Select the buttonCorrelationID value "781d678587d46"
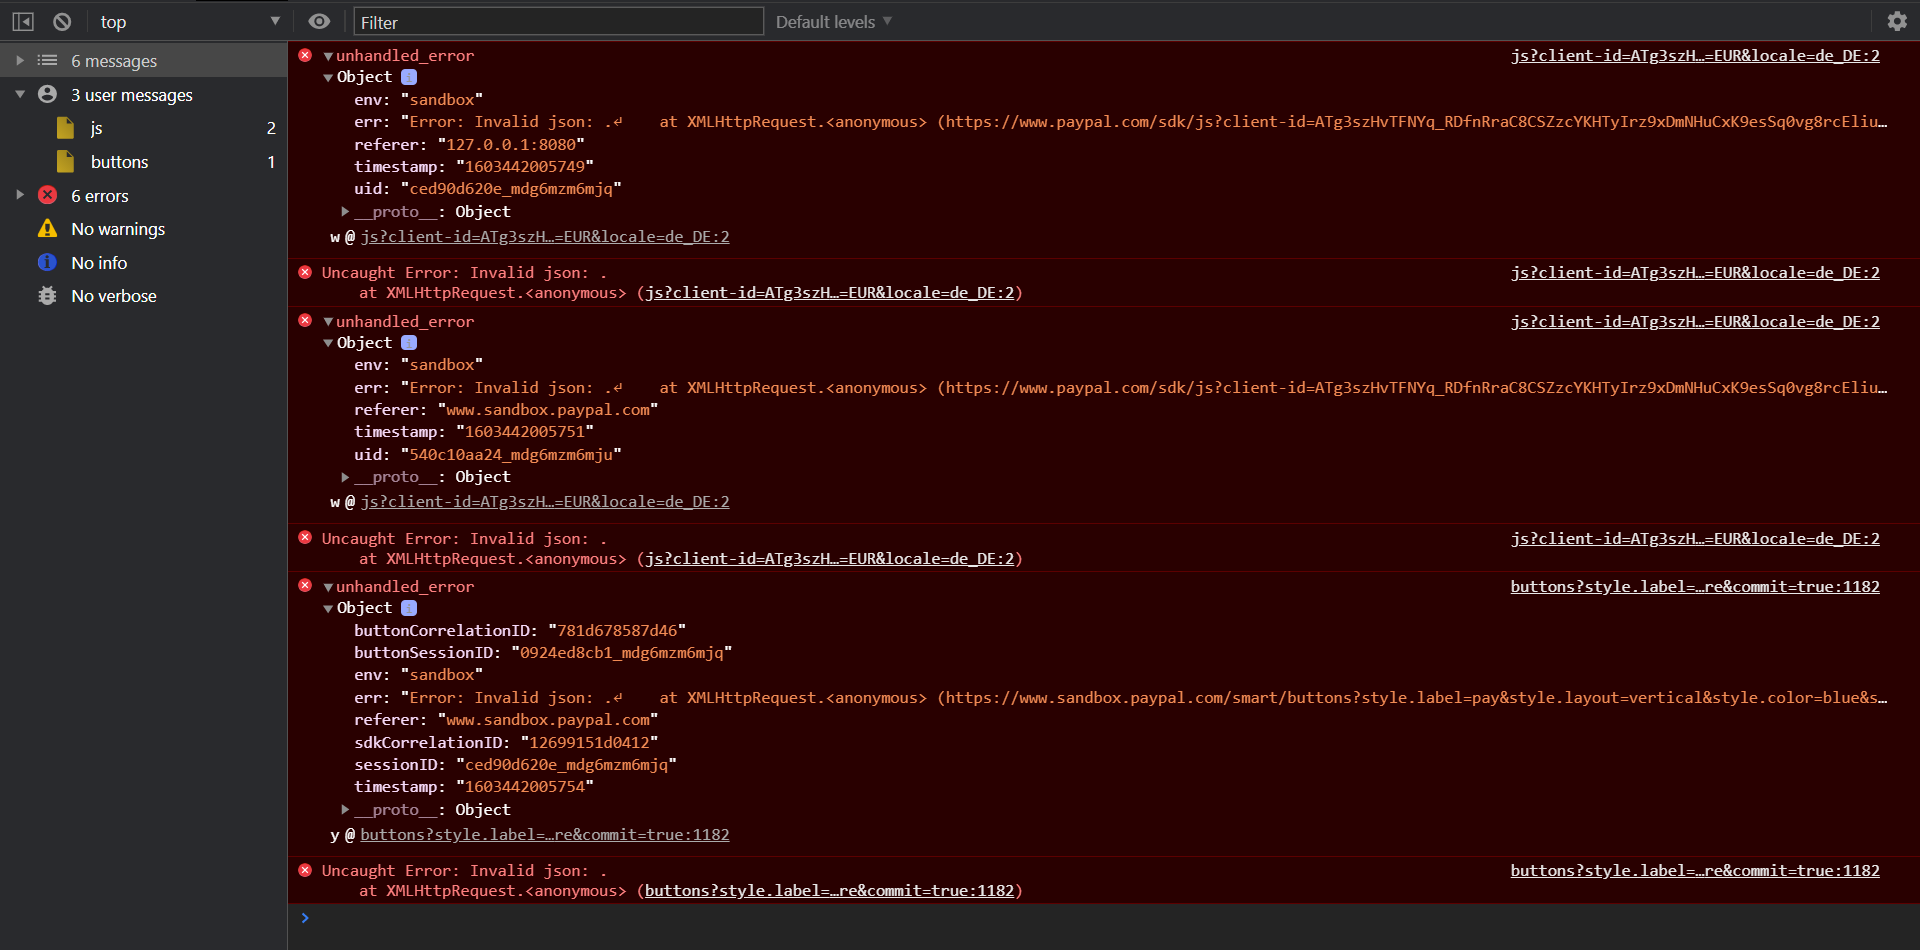1920x950 pixels. (x=617, y=631)
